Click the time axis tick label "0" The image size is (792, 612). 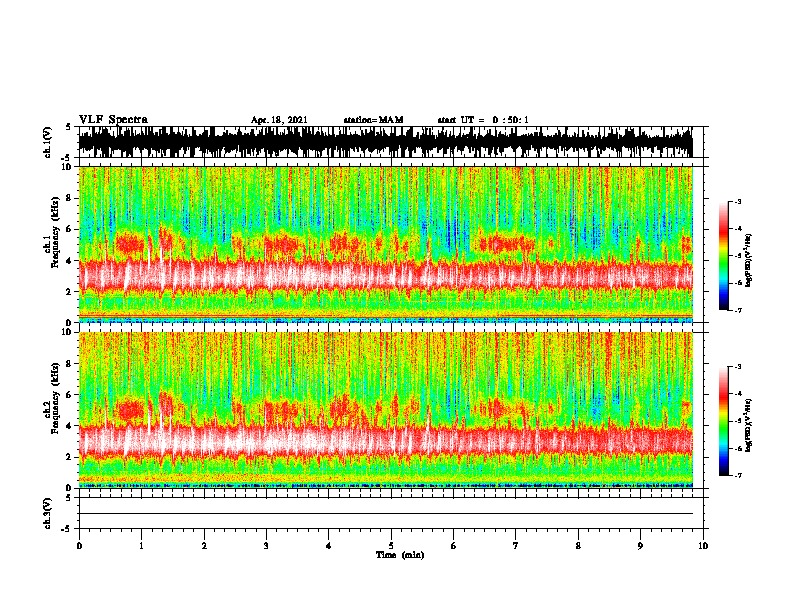[x=79, y=546]
